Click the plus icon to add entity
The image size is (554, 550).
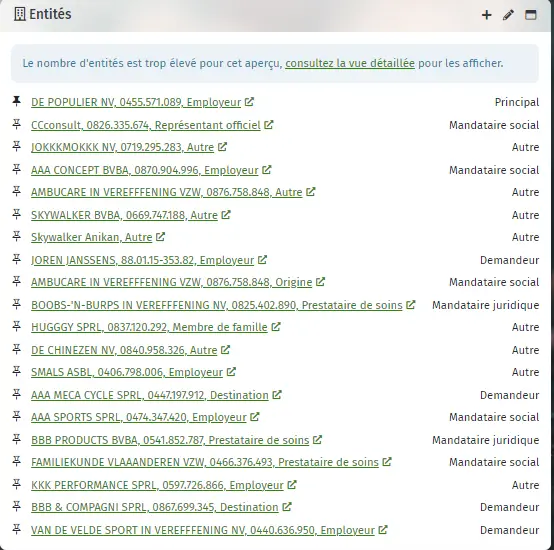[487, 15]
